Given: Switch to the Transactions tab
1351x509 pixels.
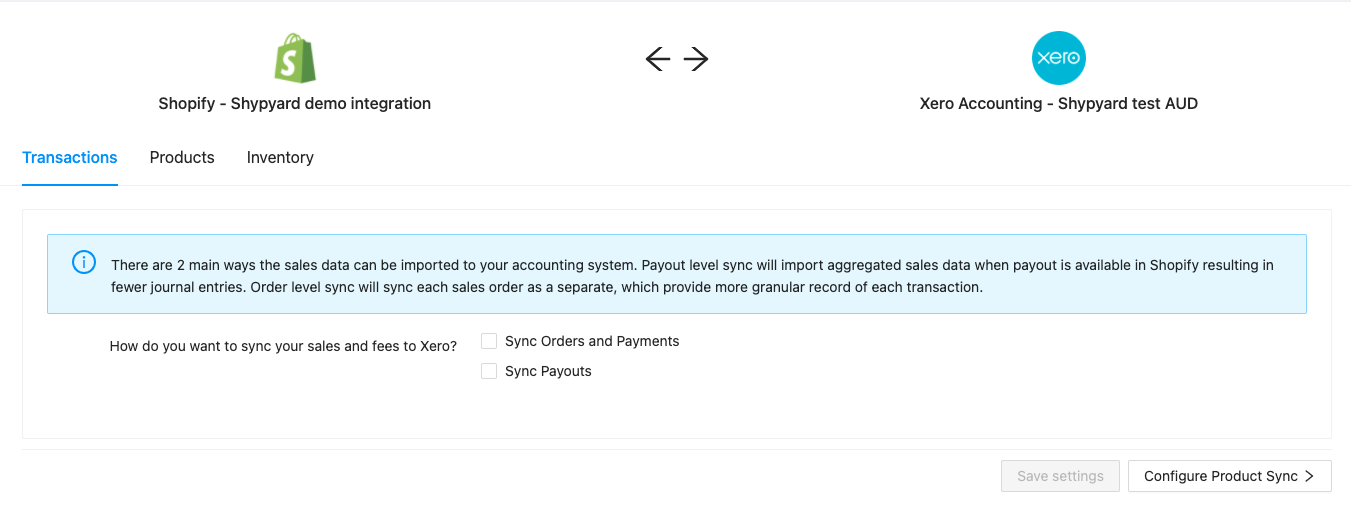Looking at the screenshot, I should (70, 158).
